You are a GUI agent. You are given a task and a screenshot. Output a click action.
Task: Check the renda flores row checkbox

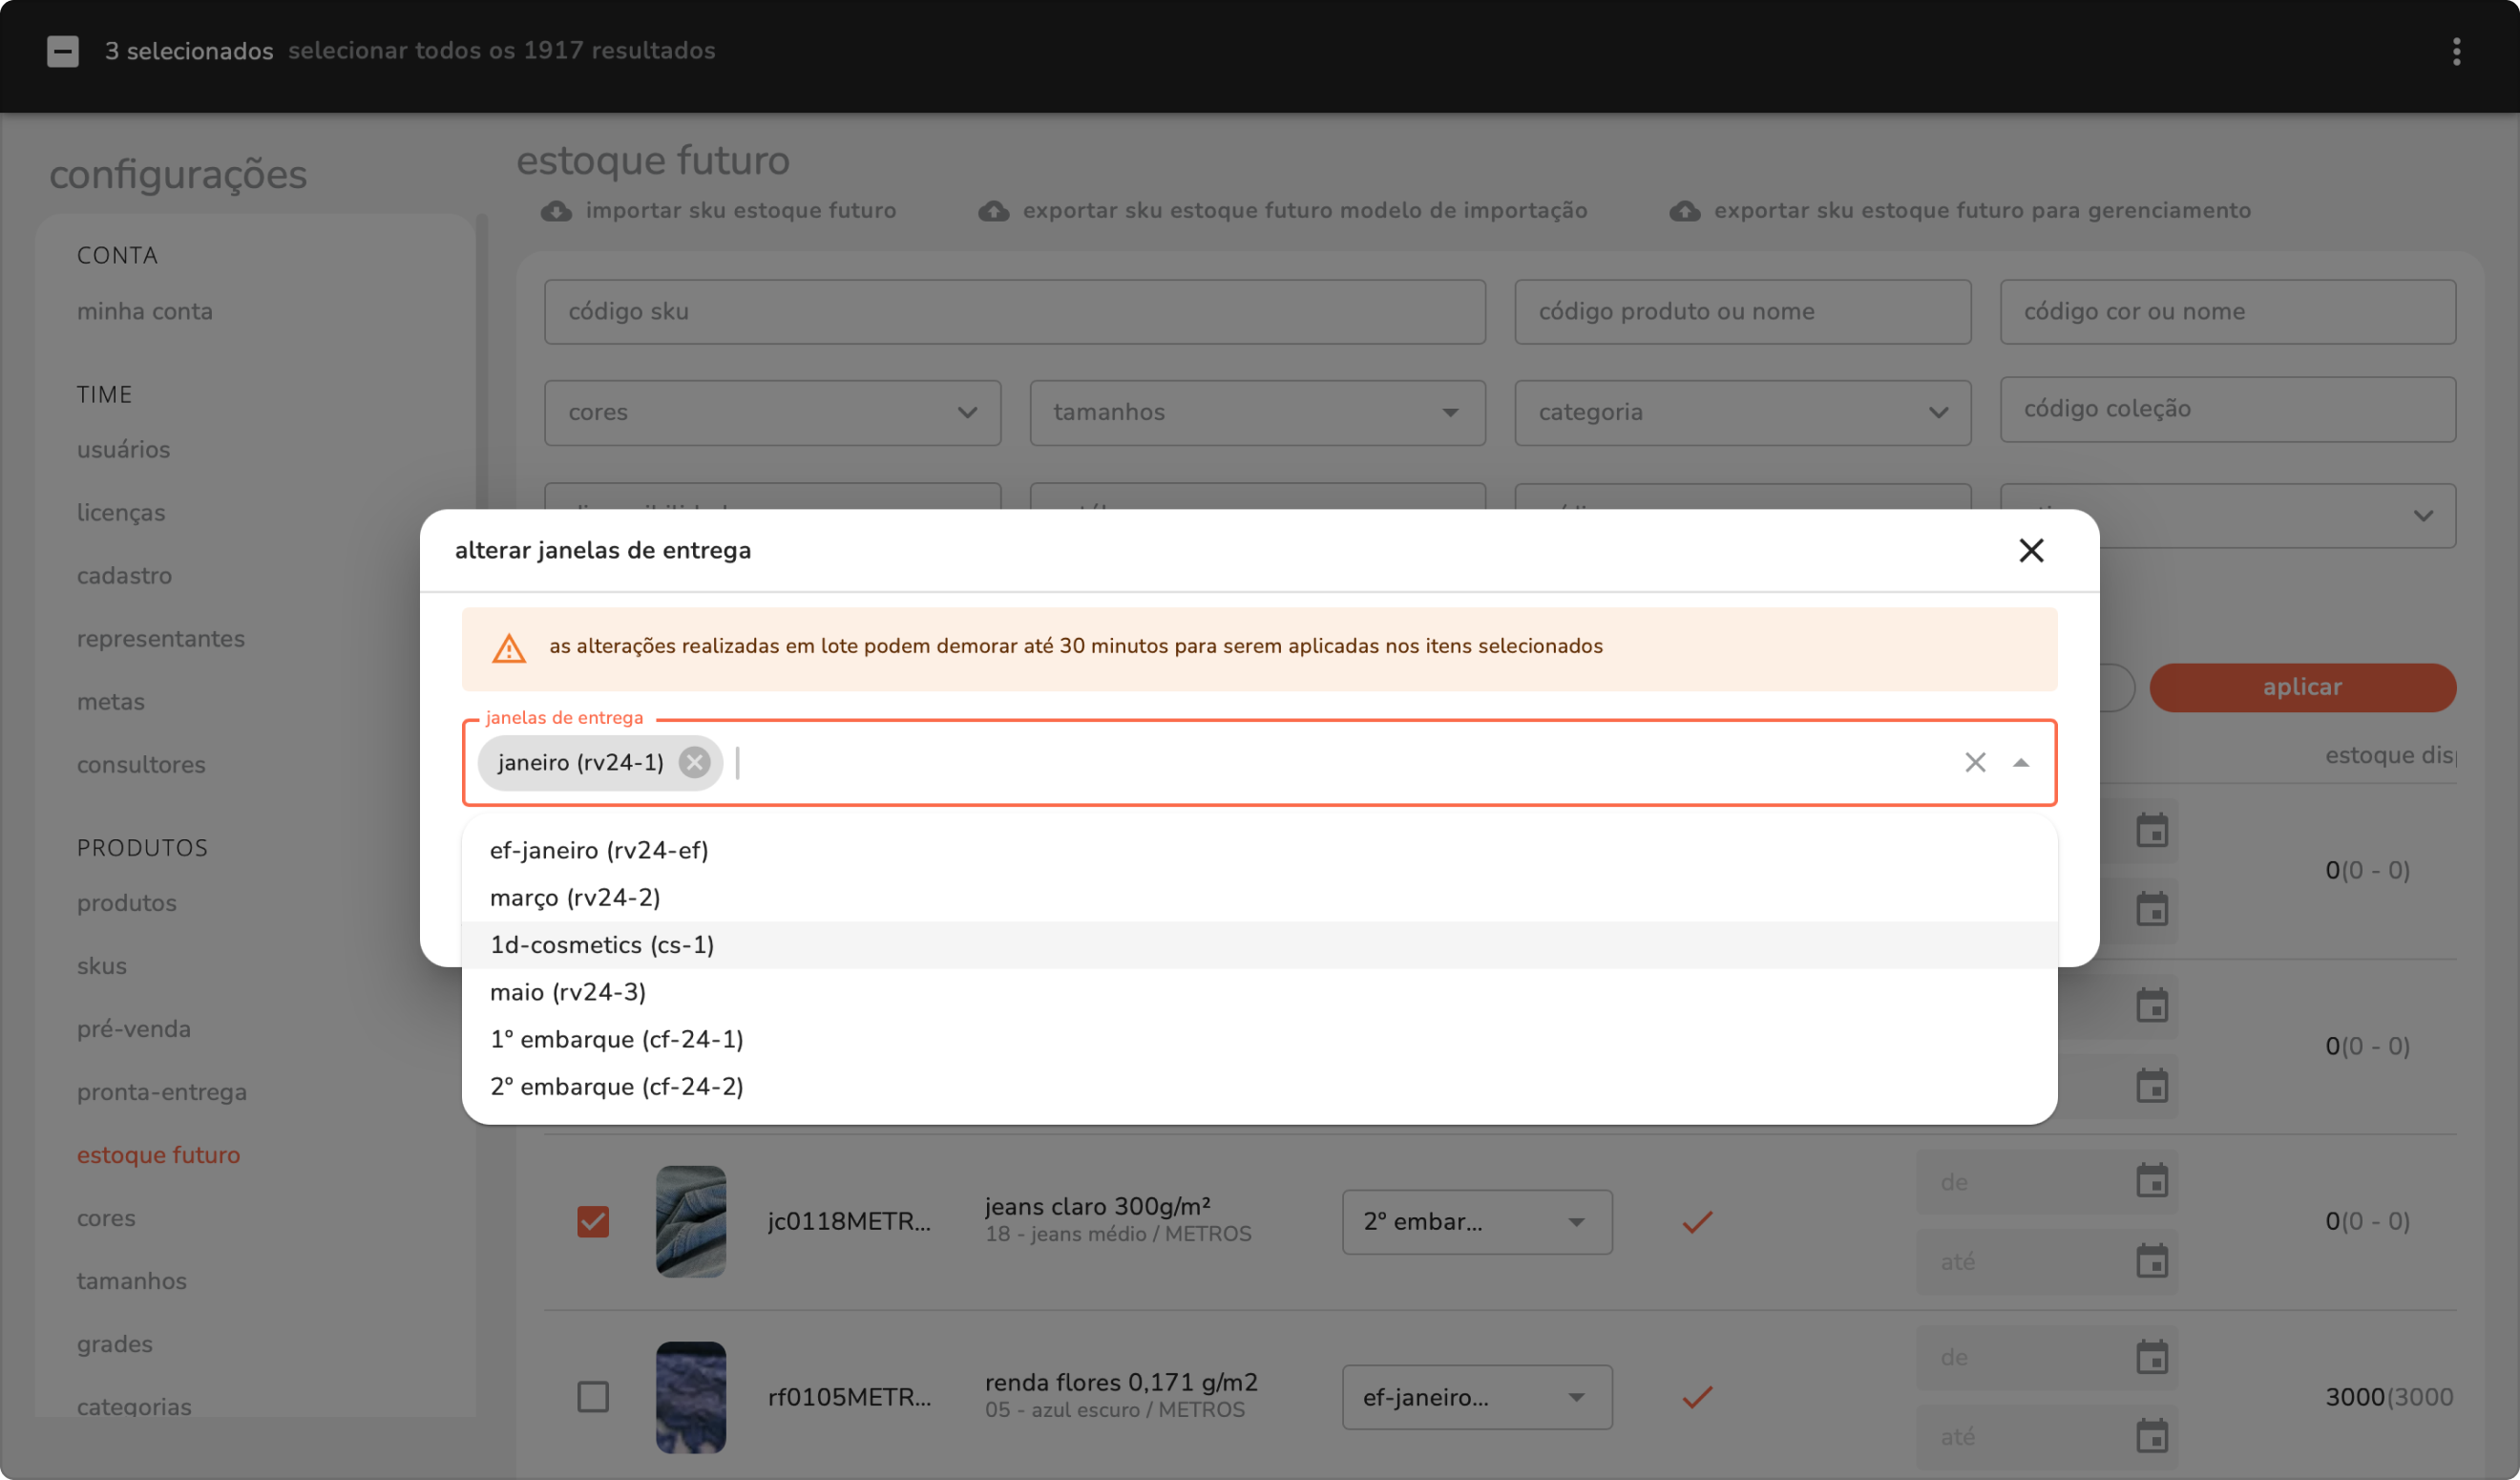pos(593,1396)
